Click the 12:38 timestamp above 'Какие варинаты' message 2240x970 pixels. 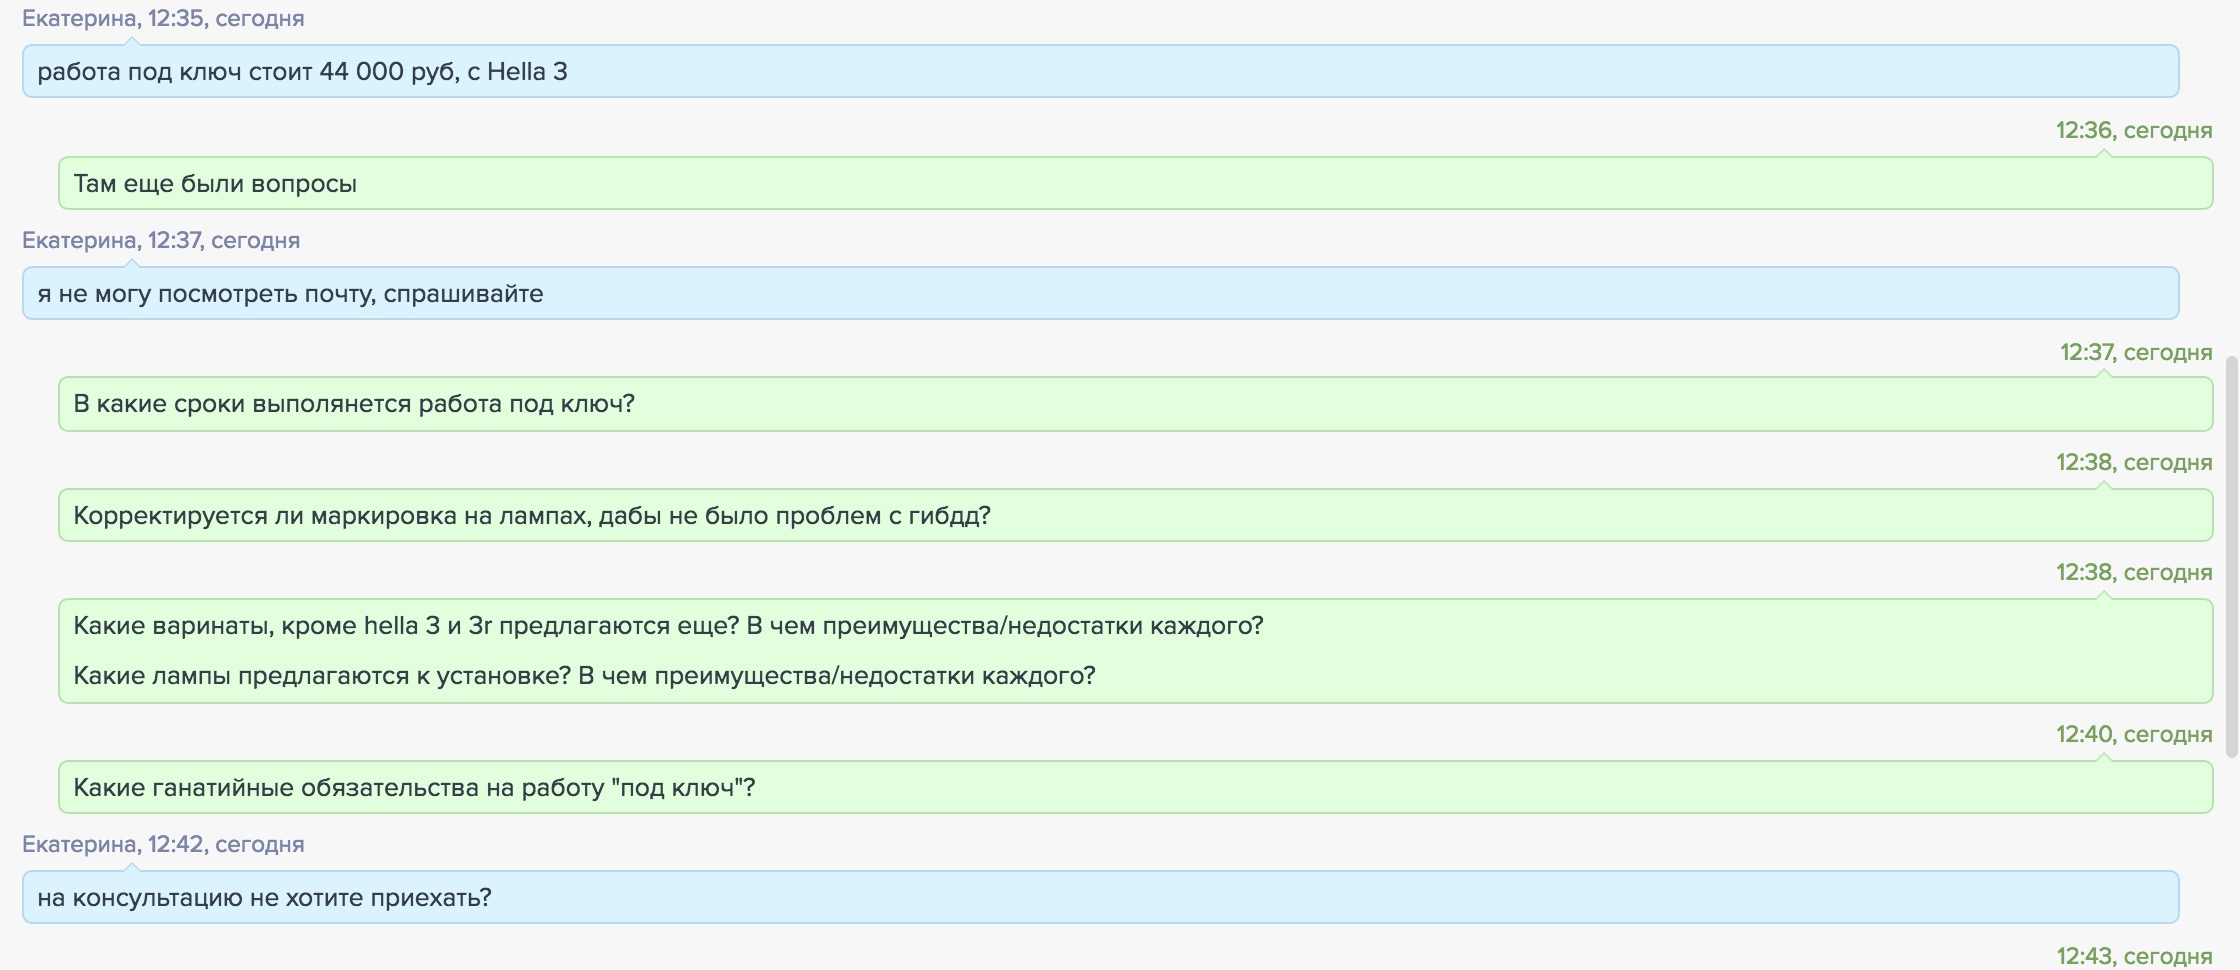[x=2133, y=572]
